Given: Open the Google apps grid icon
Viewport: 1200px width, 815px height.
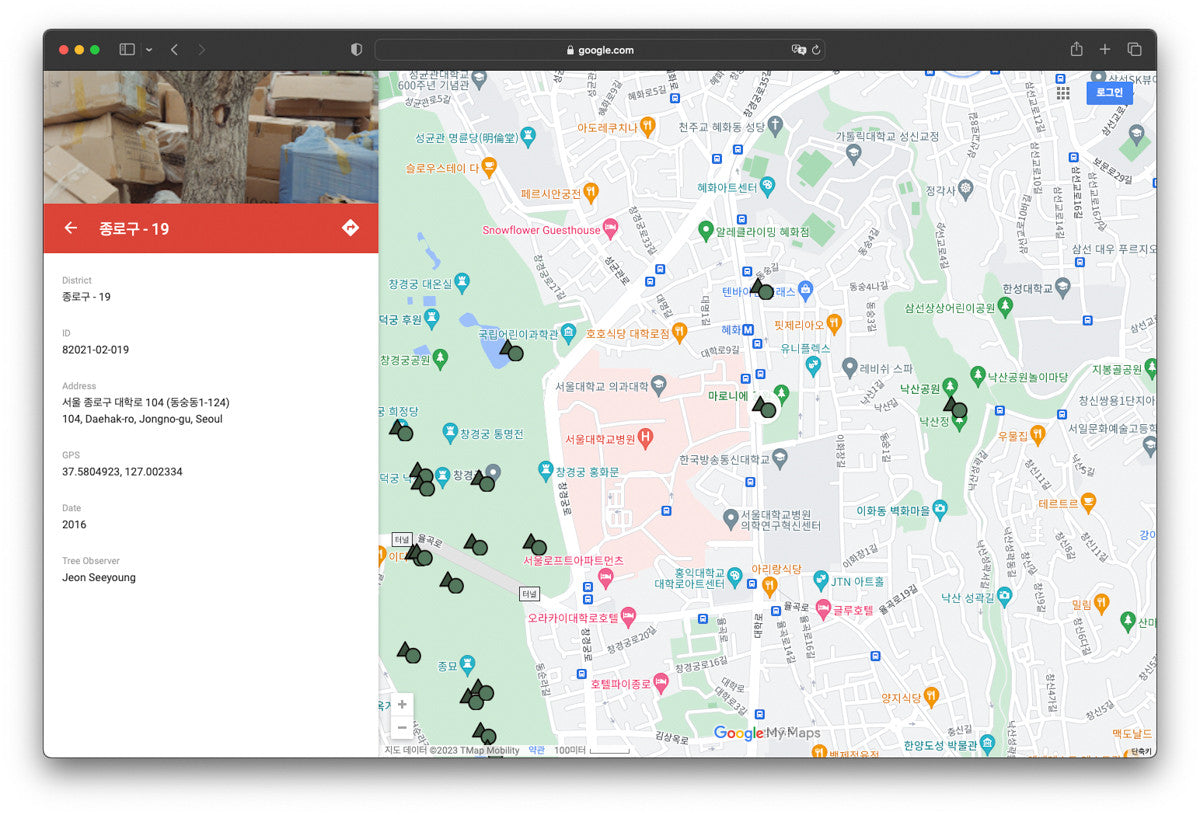Looking at the screenshot, I should click(x=1063, y=92).
